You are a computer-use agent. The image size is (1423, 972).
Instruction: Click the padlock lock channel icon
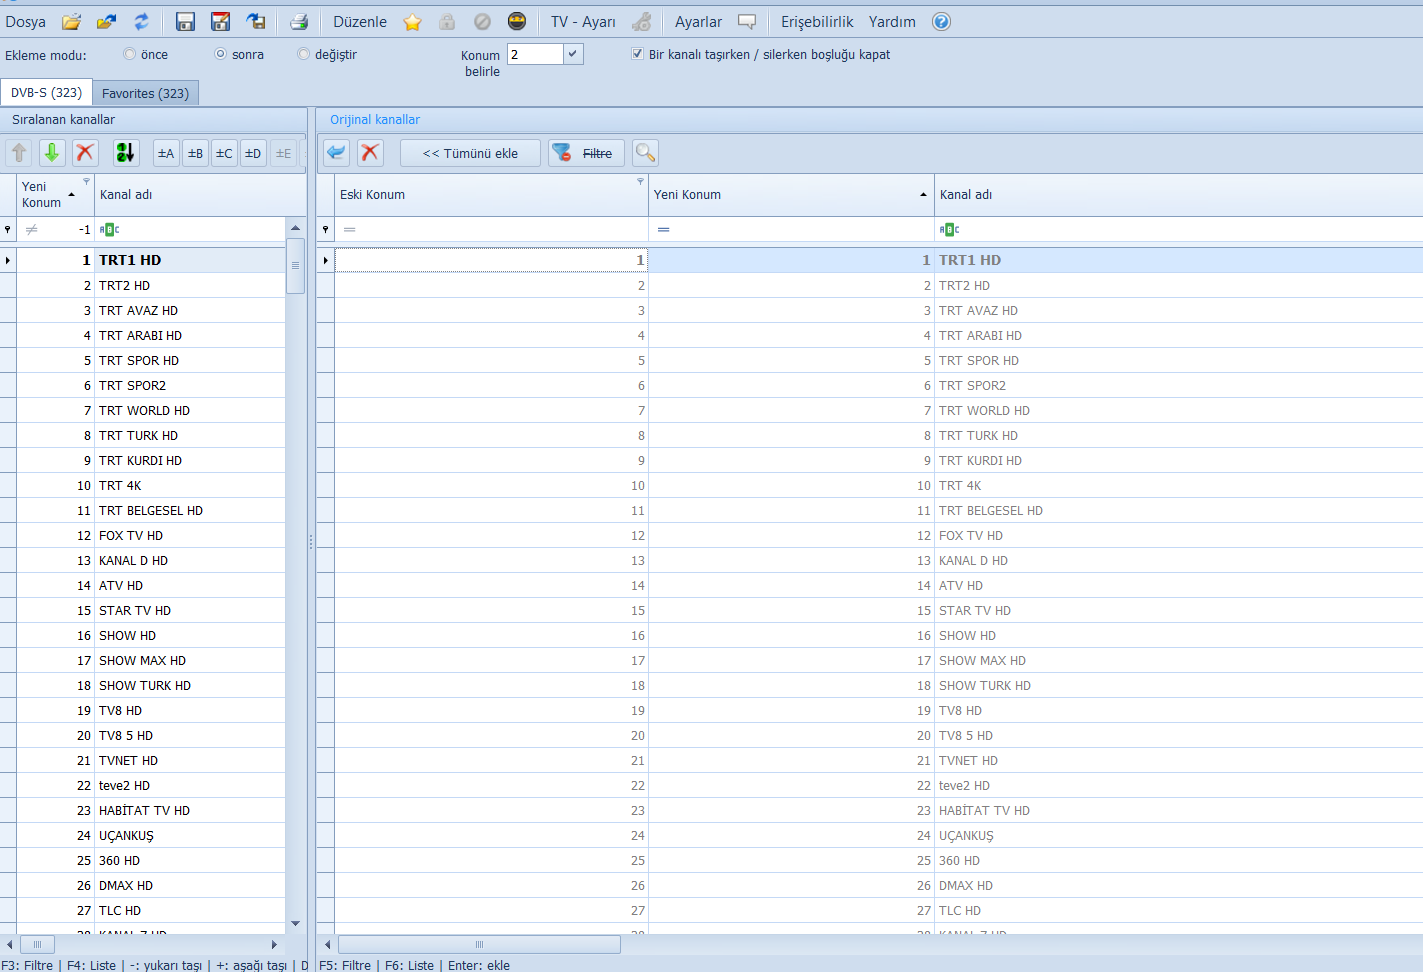[x=447, y=22]
